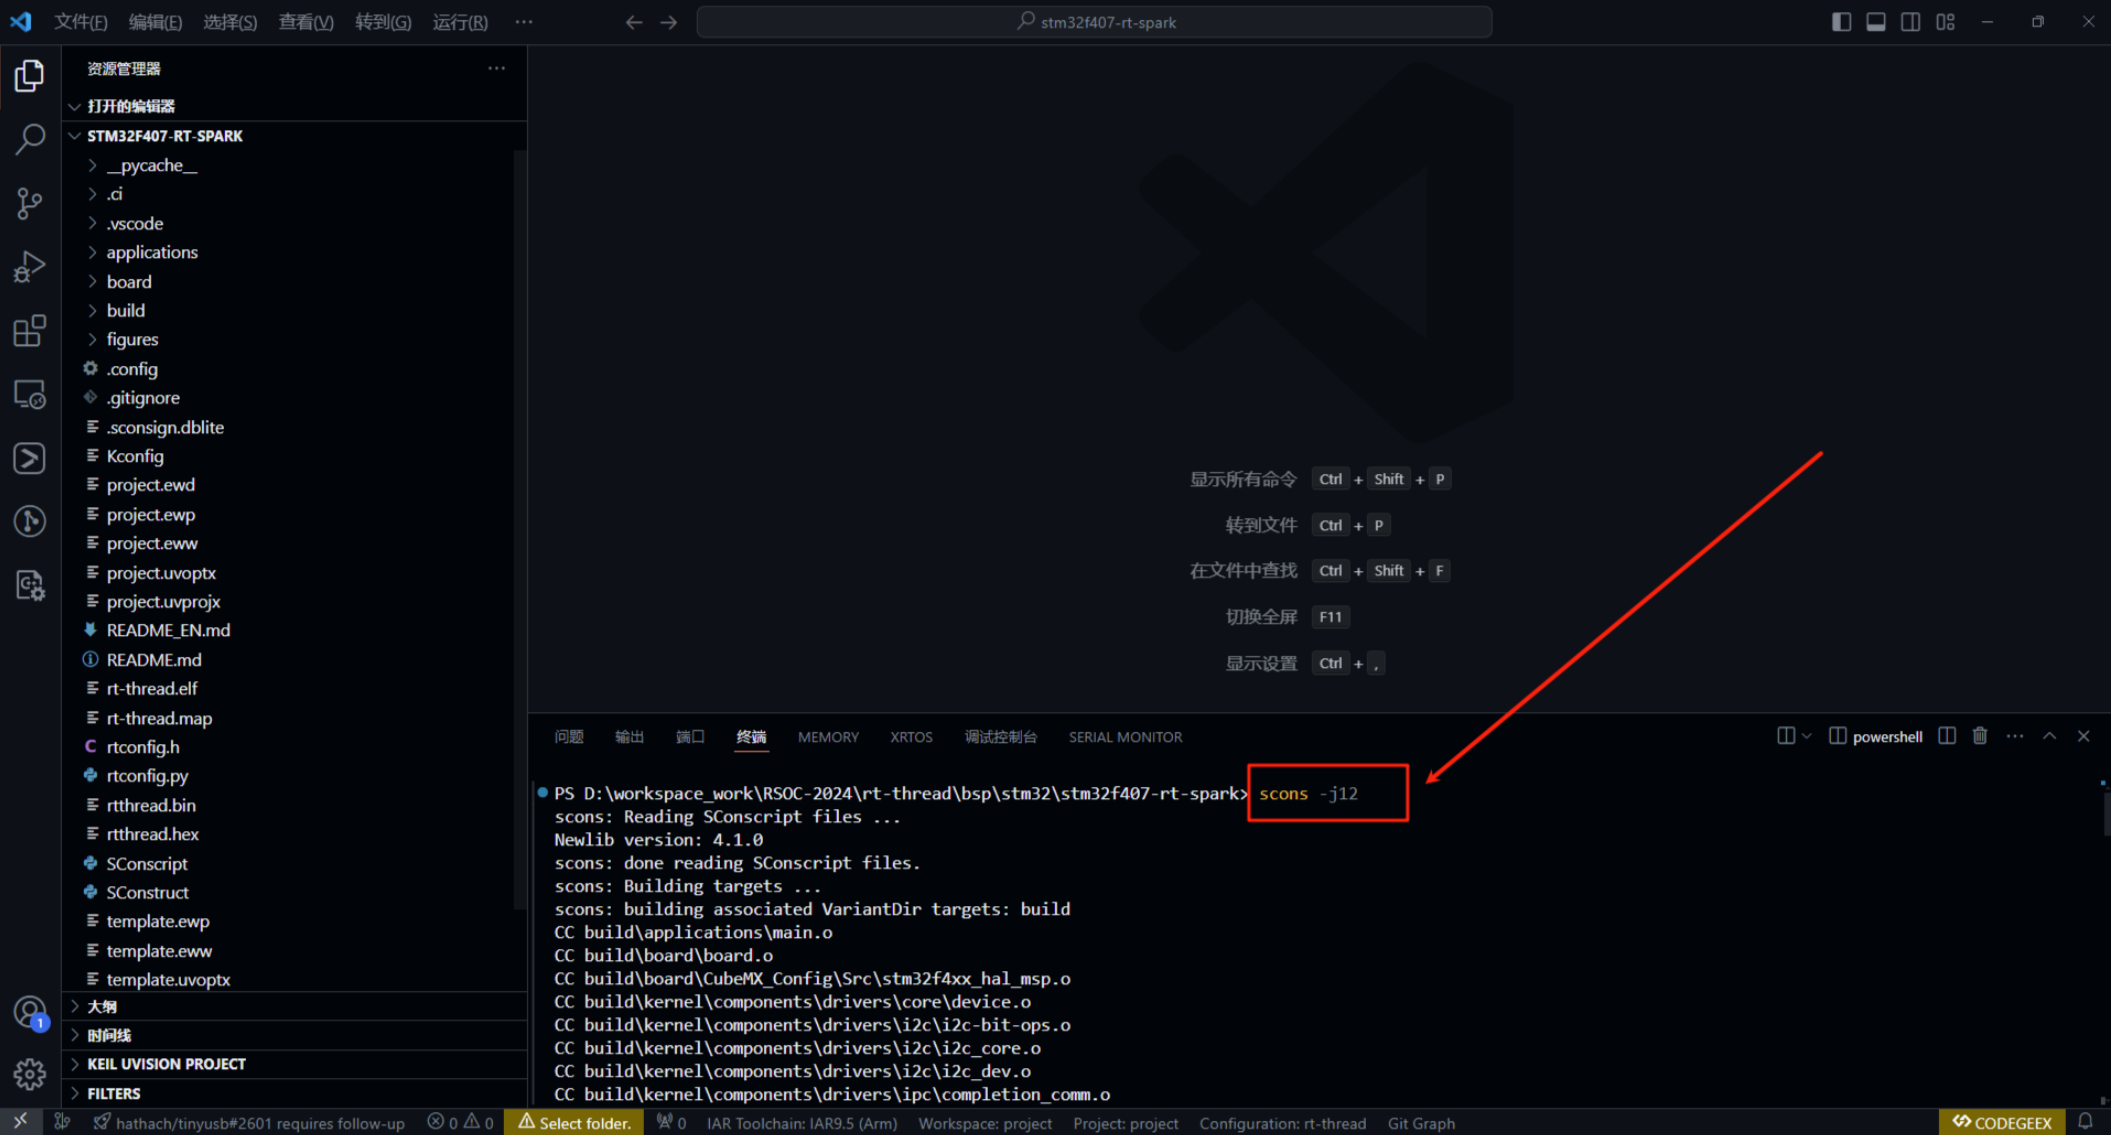Select the Source Control icon
The image size is (2111, 1135).
pyautogui.click(x=30, y=203)
